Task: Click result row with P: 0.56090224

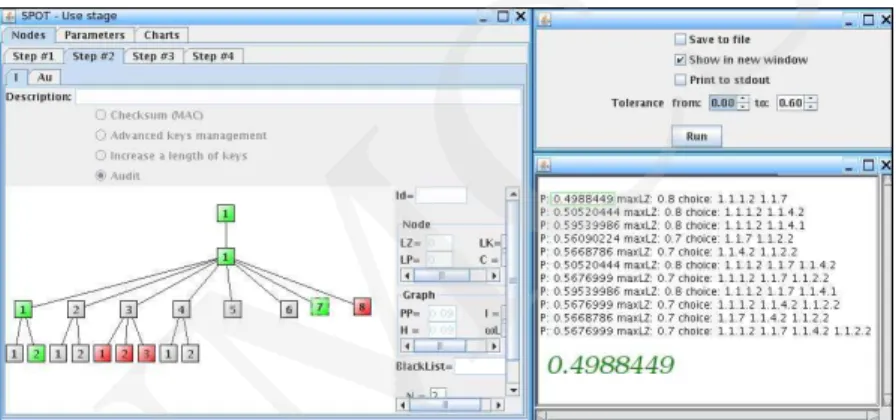Action: (666, 238)
